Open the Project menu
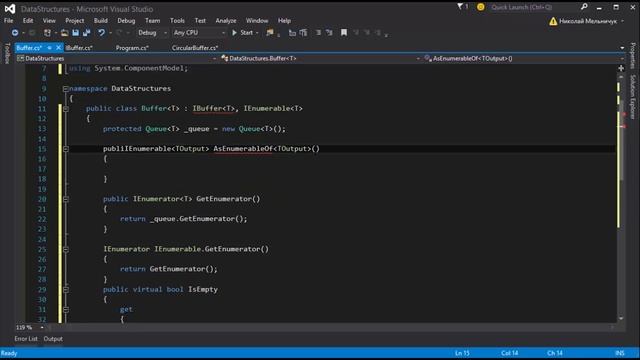The image size is (640, 360). (x=74, y=20)
